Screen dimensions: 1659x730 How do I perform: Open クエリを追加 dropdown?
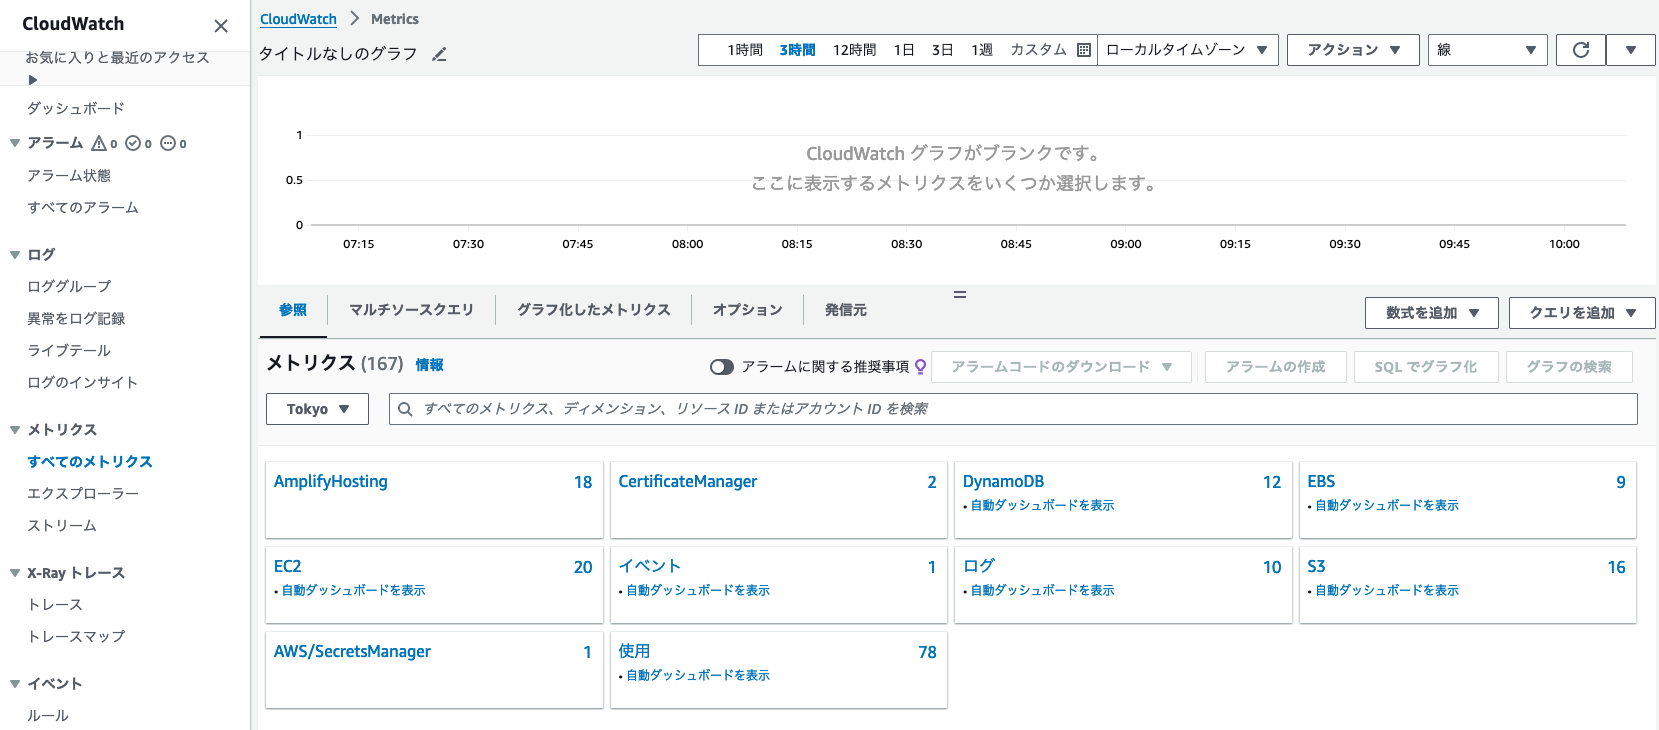click(x=1582, y=313)
